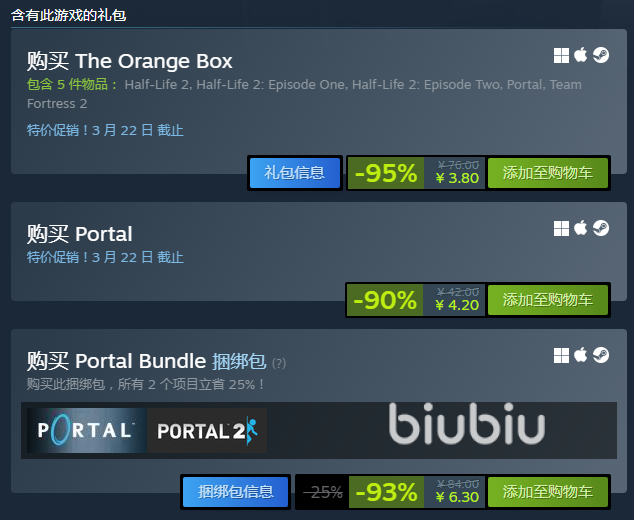Click Steam icon in Portal Bundle section
Screen dimensions: 634x520
pyautogui.click(x=601, y=355)
